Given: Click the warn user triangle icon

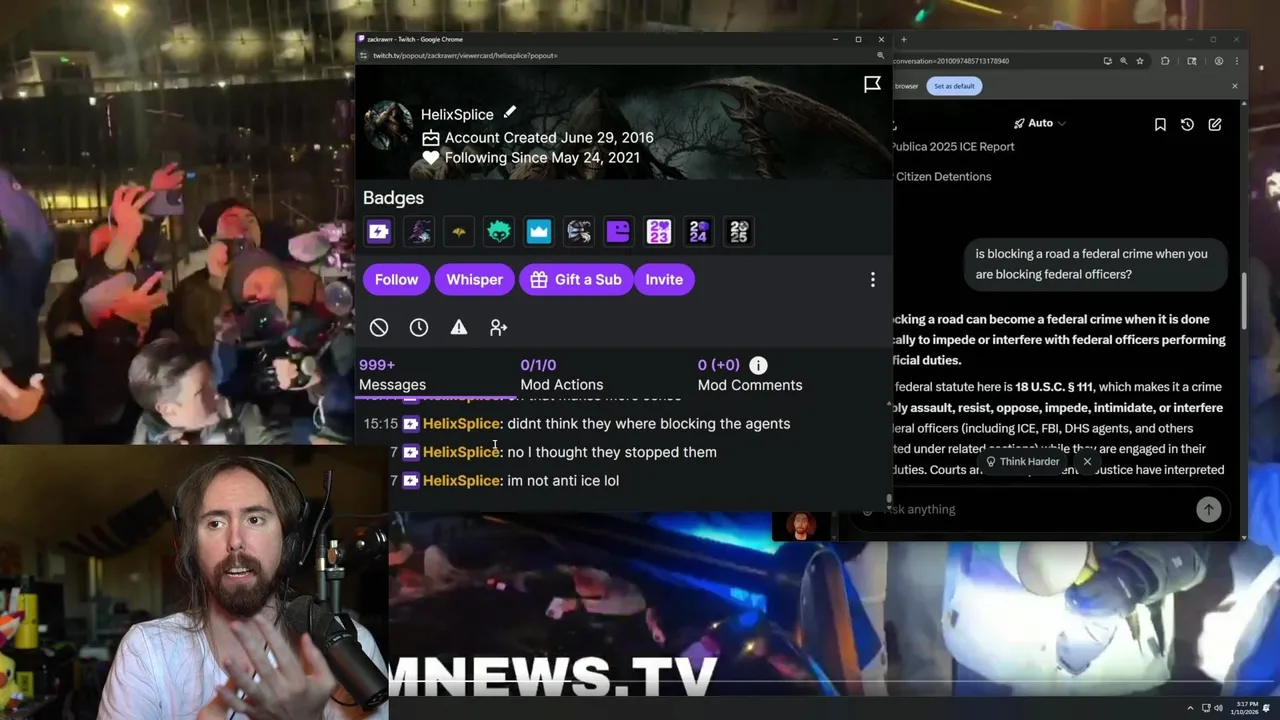Looking at the screenshot, I should 459,327.
